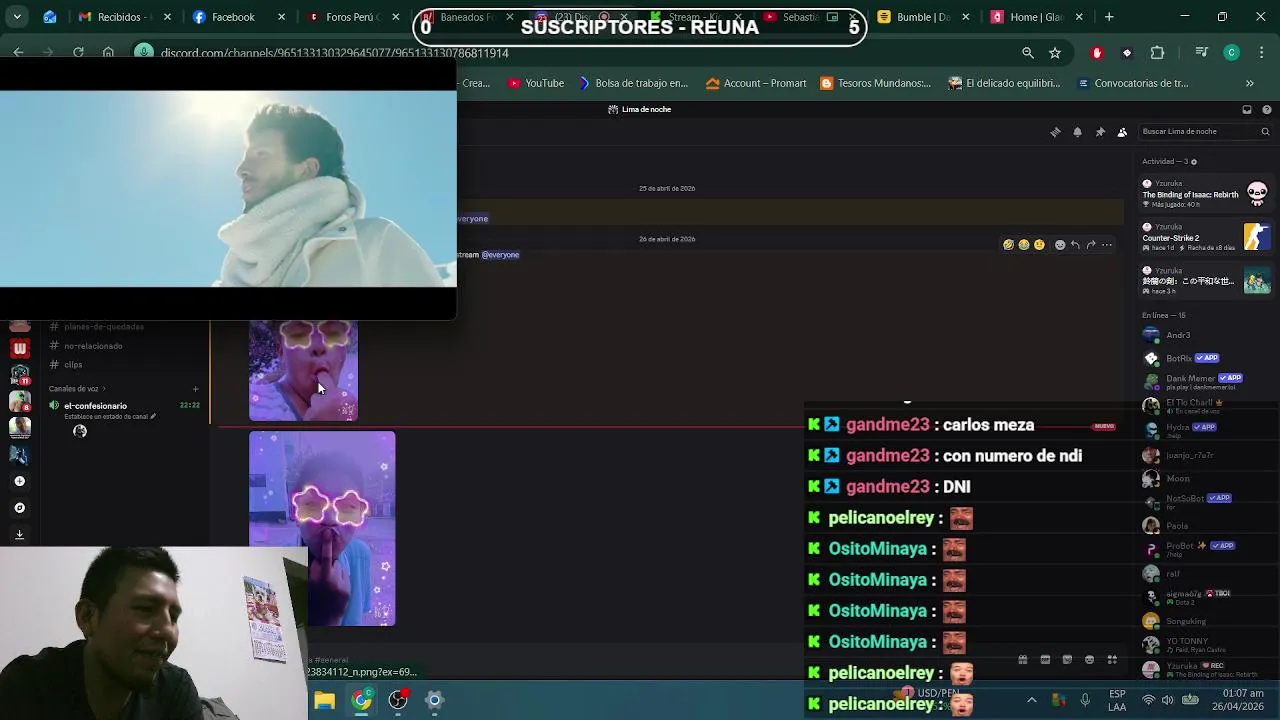Open emoji picker in message bar
Viewport: 1280px width, 720px height.
pos(1089,660)
